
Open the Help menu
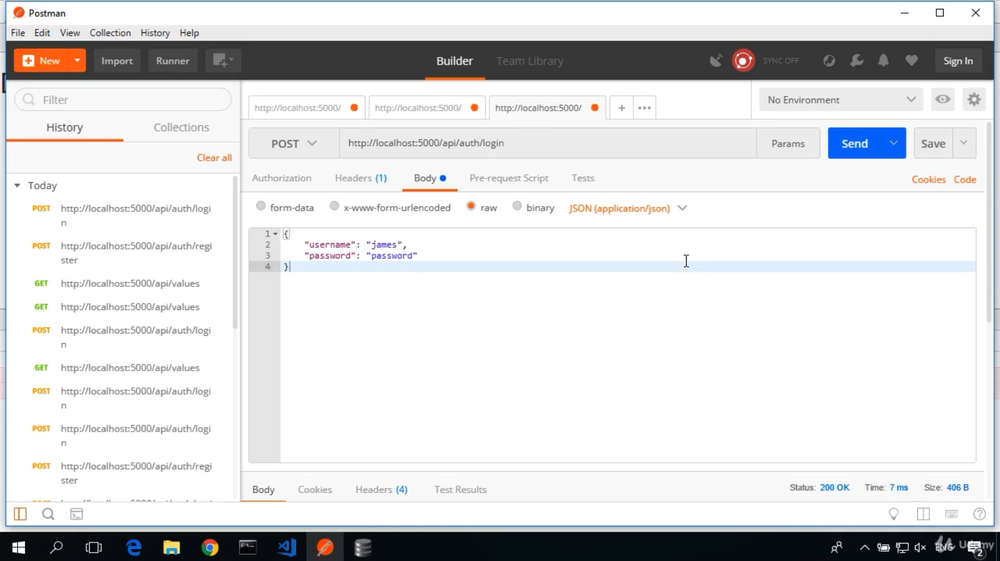point(189,33)
